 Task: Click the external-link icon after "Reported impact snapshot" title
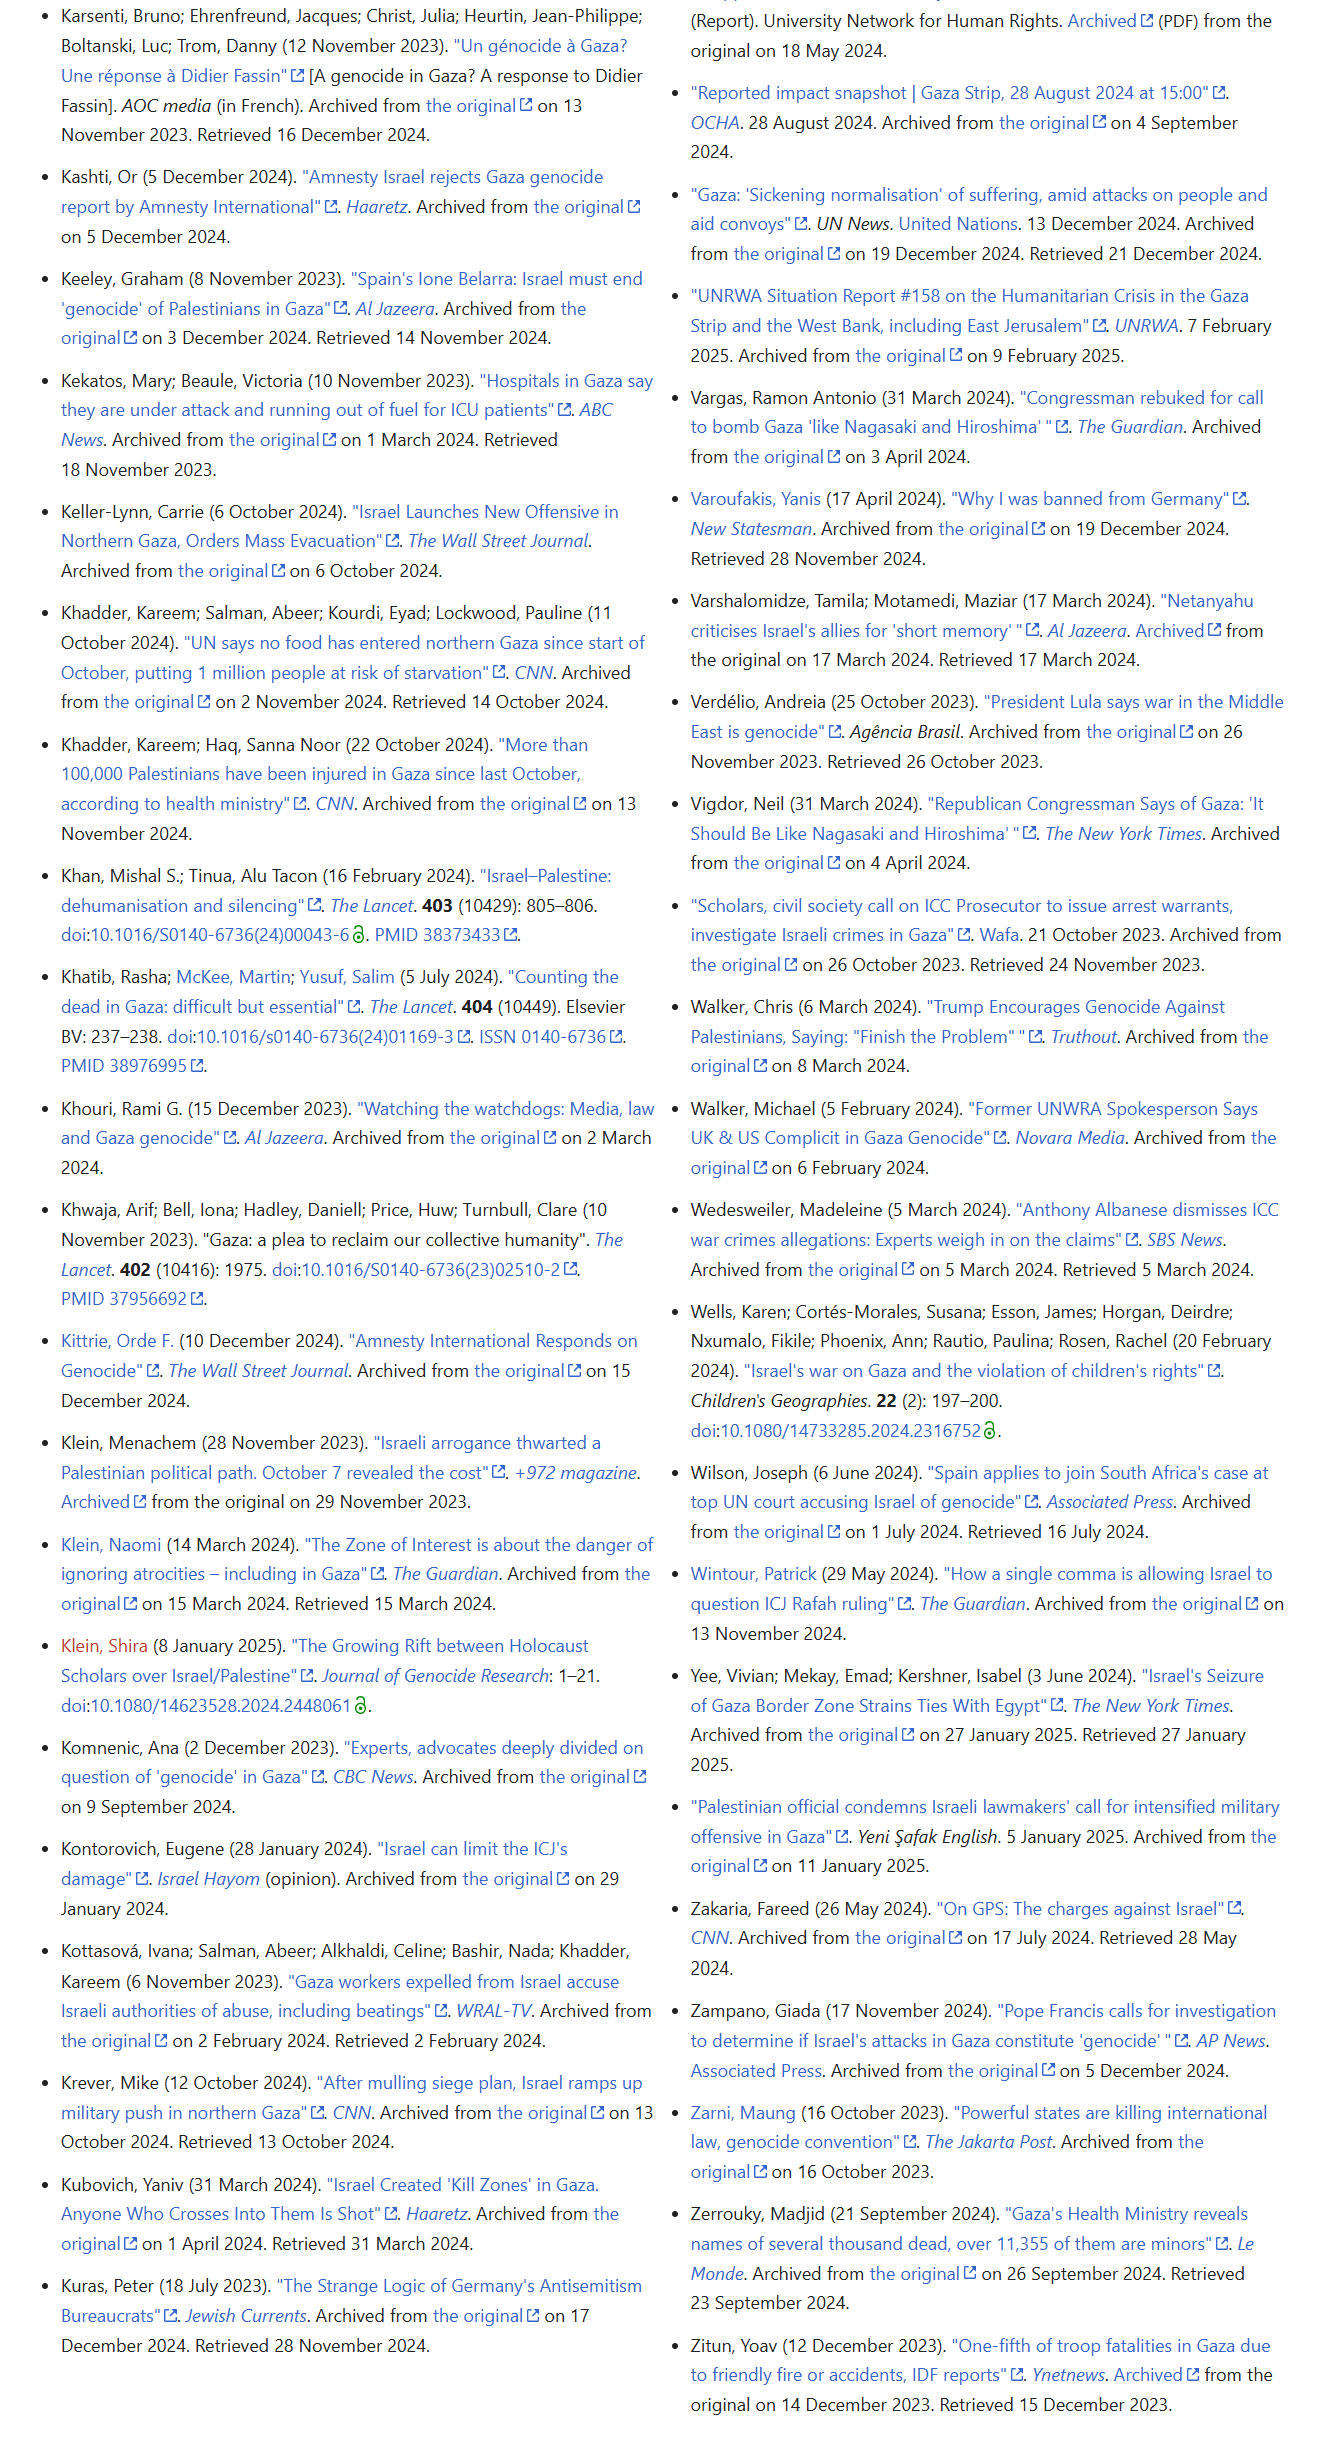pyautogui.click(x=1218, y=93)
